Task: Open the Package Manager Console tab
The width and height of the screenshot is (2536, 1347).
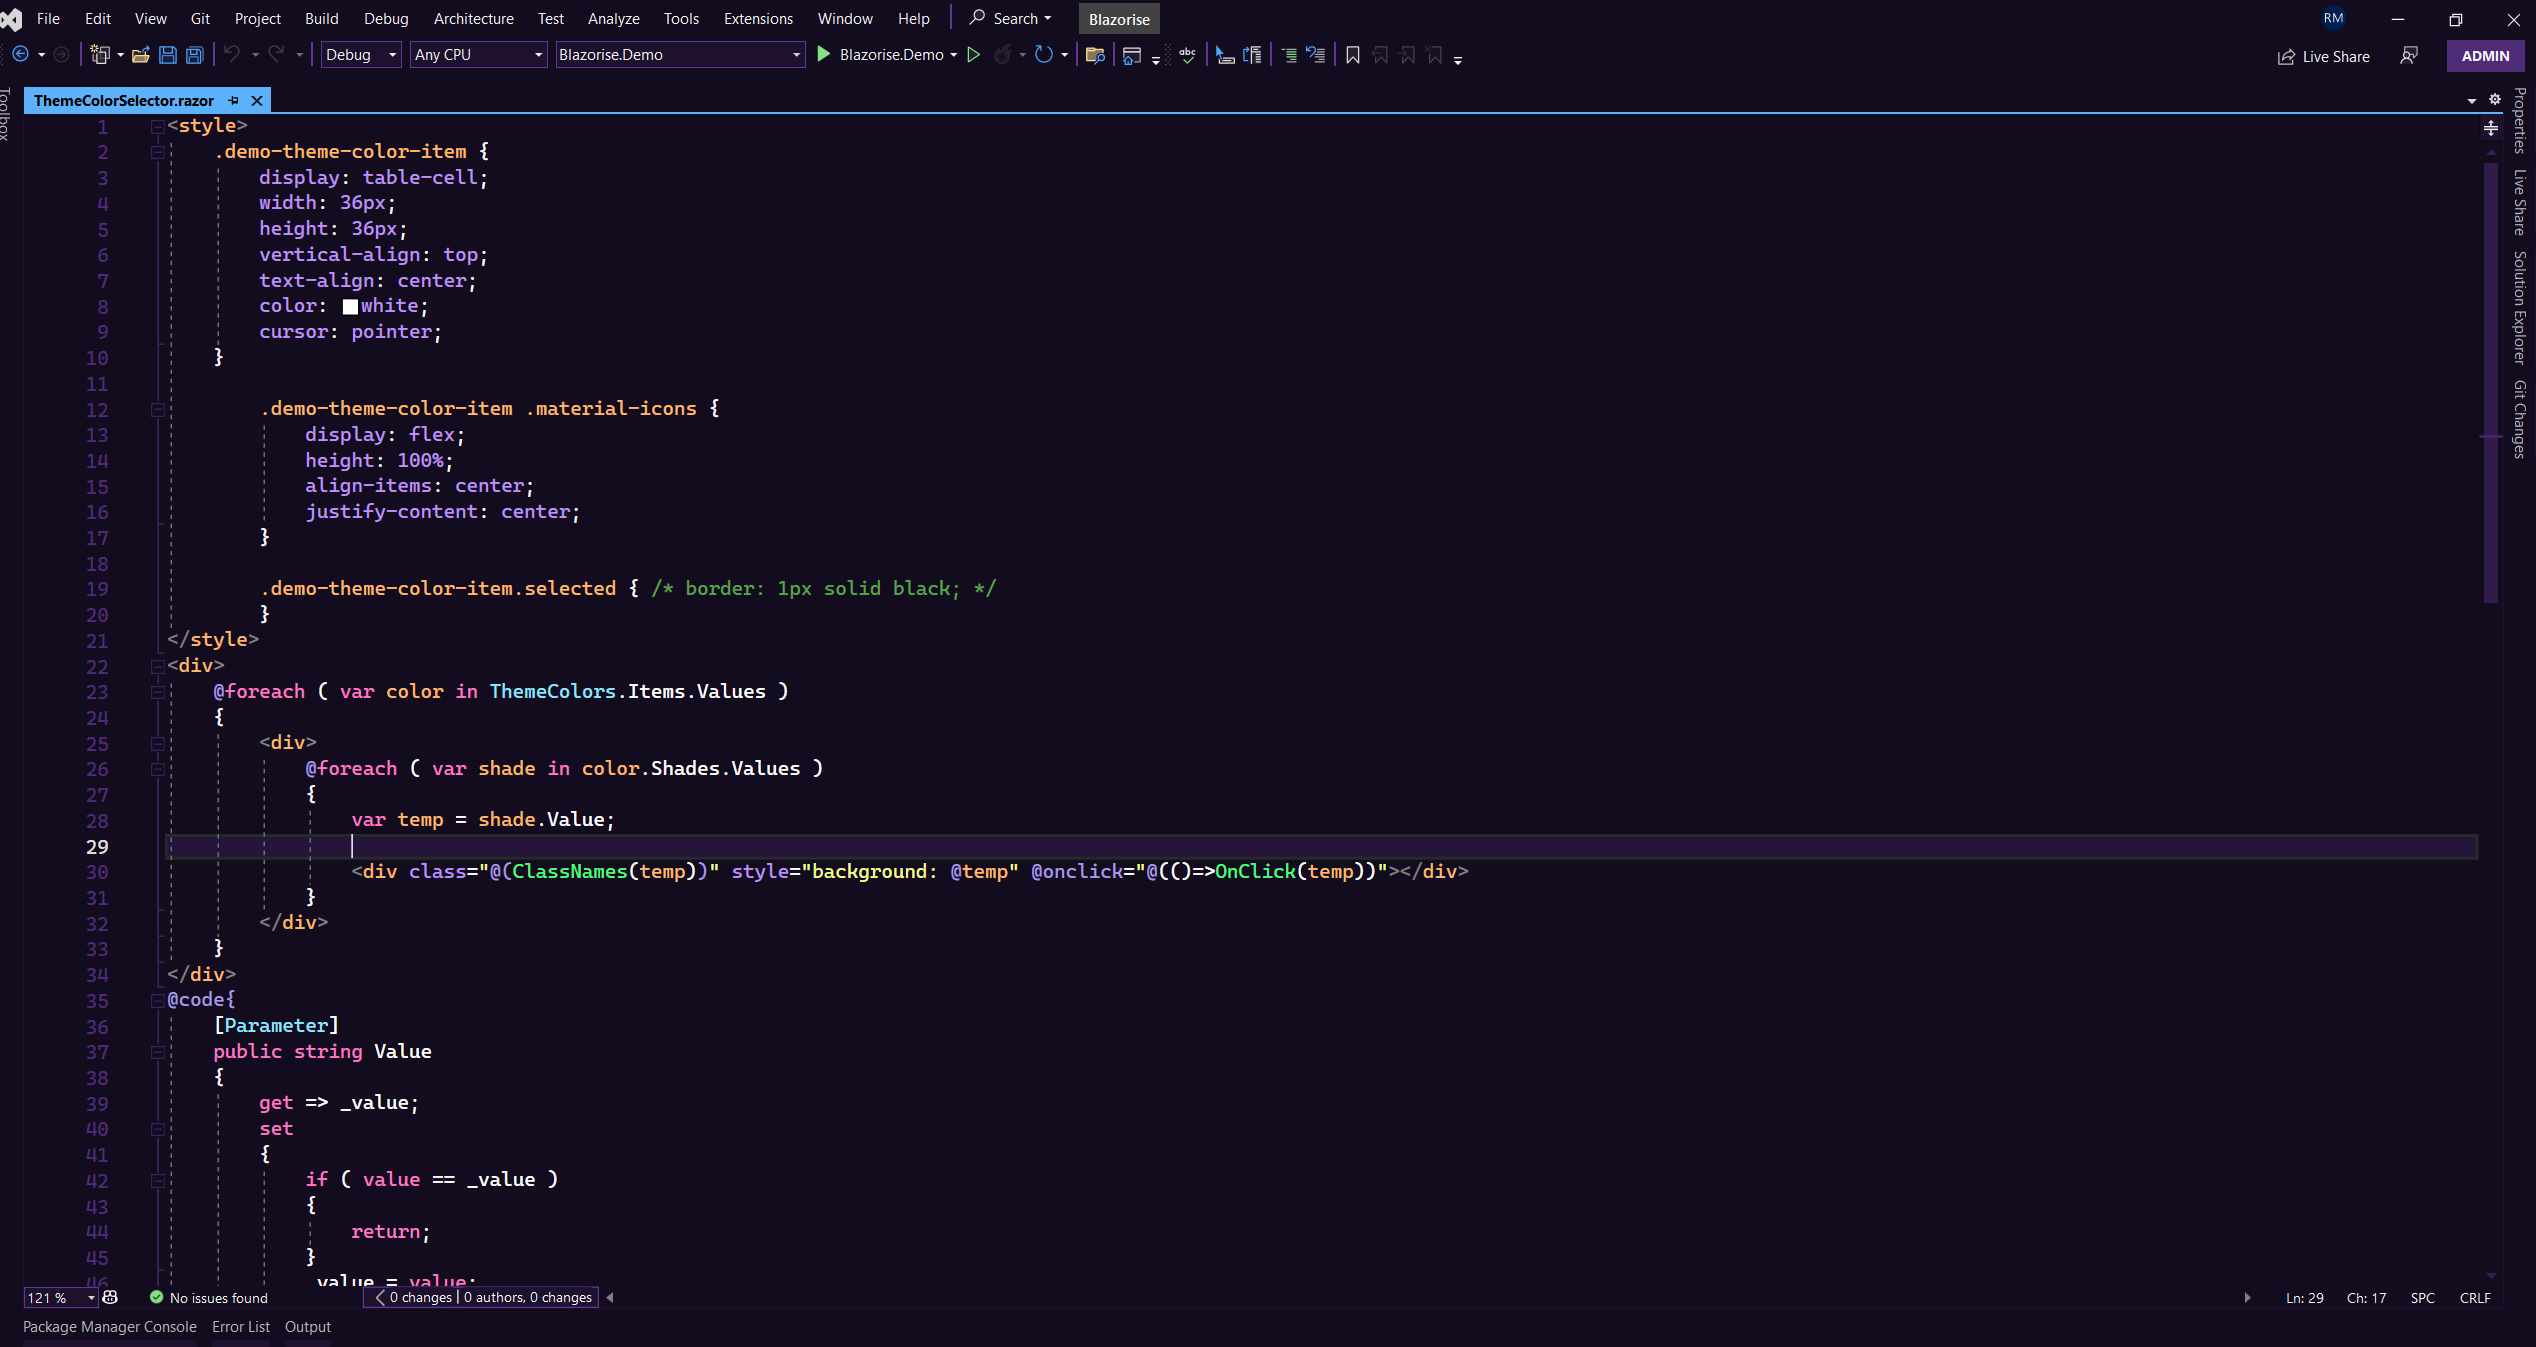Action: [x=110, y=1327]
